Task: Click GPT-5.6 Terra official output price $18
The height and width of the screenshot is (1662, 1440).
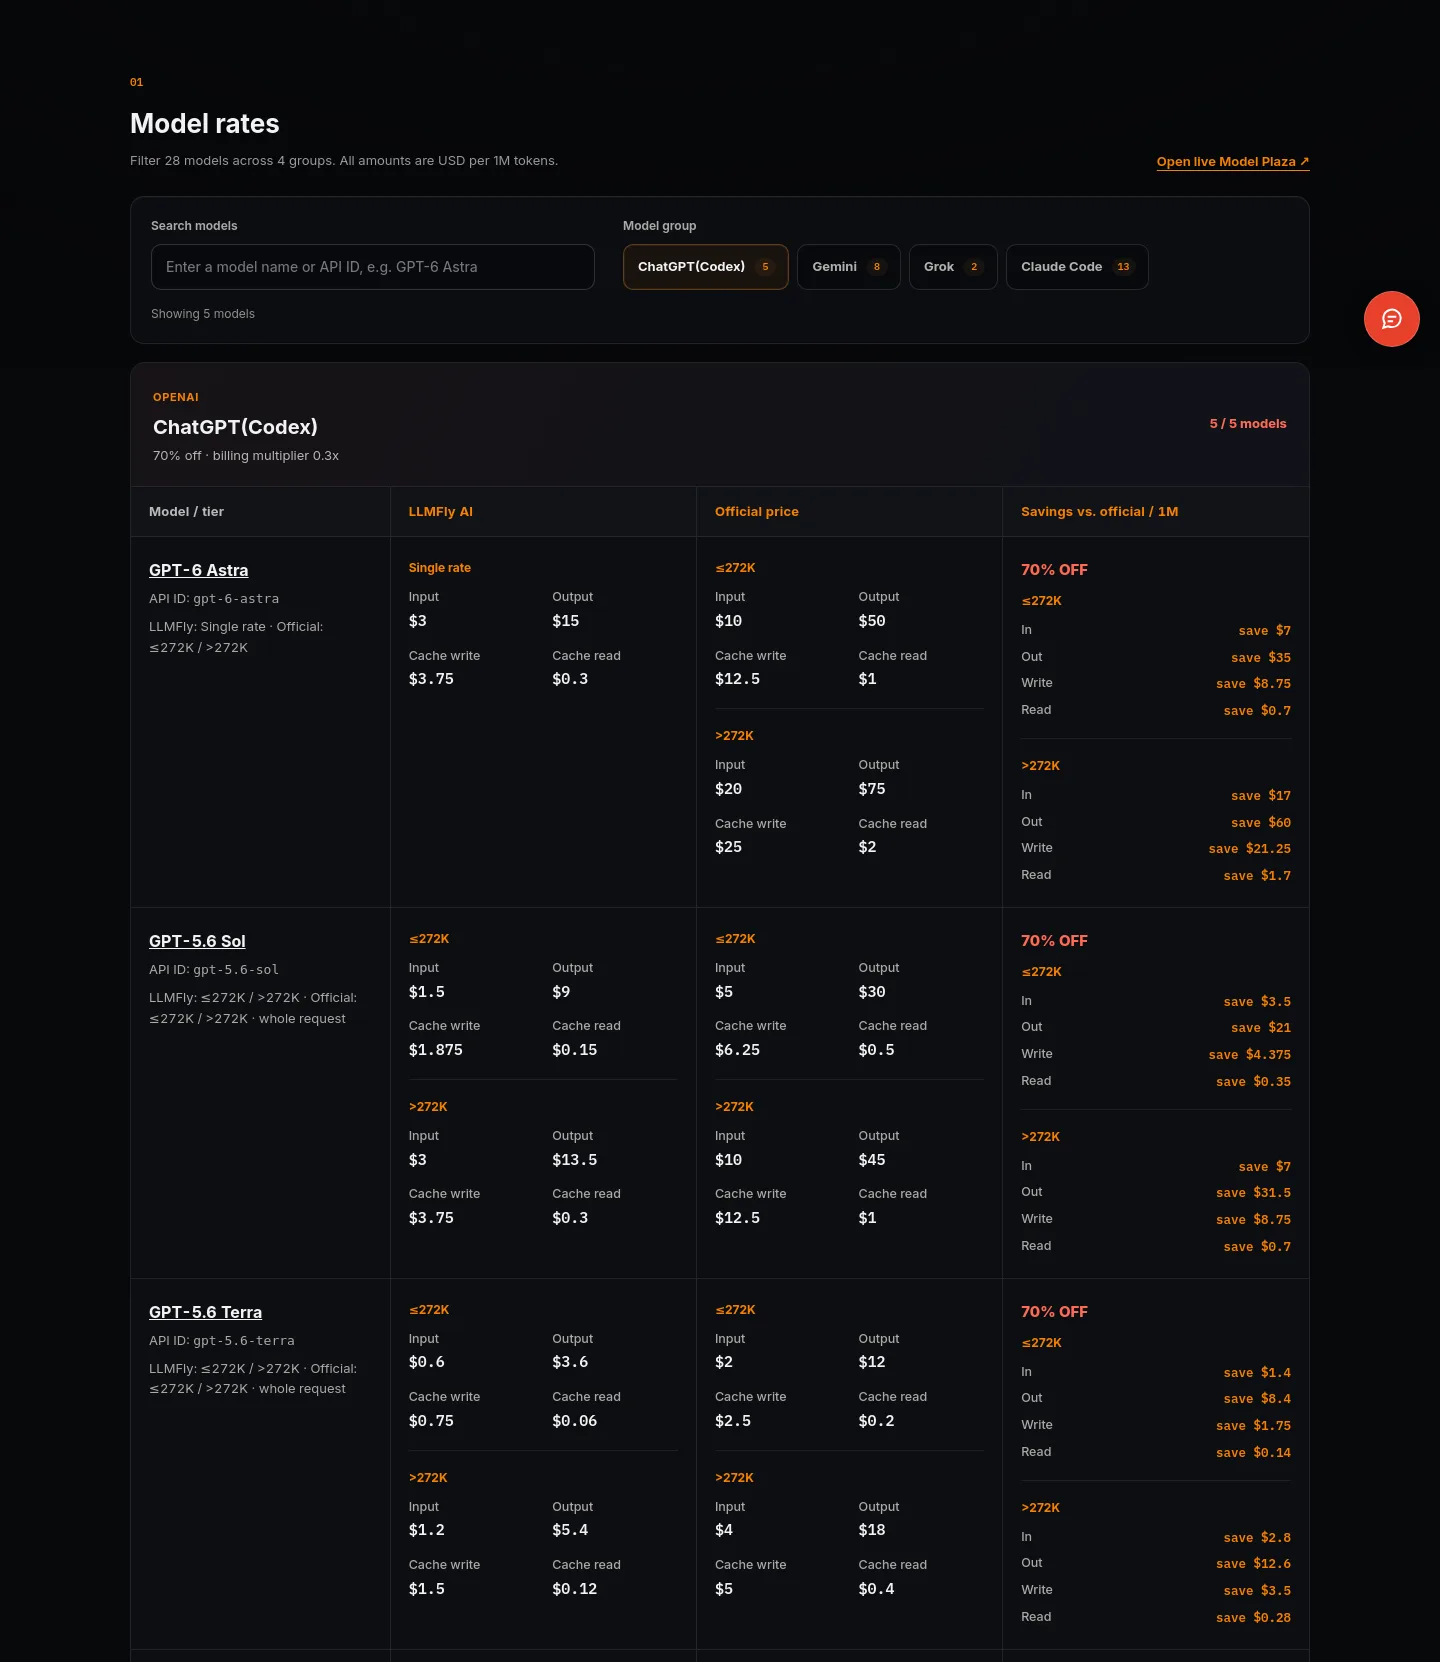Action: click(871, 1530)
